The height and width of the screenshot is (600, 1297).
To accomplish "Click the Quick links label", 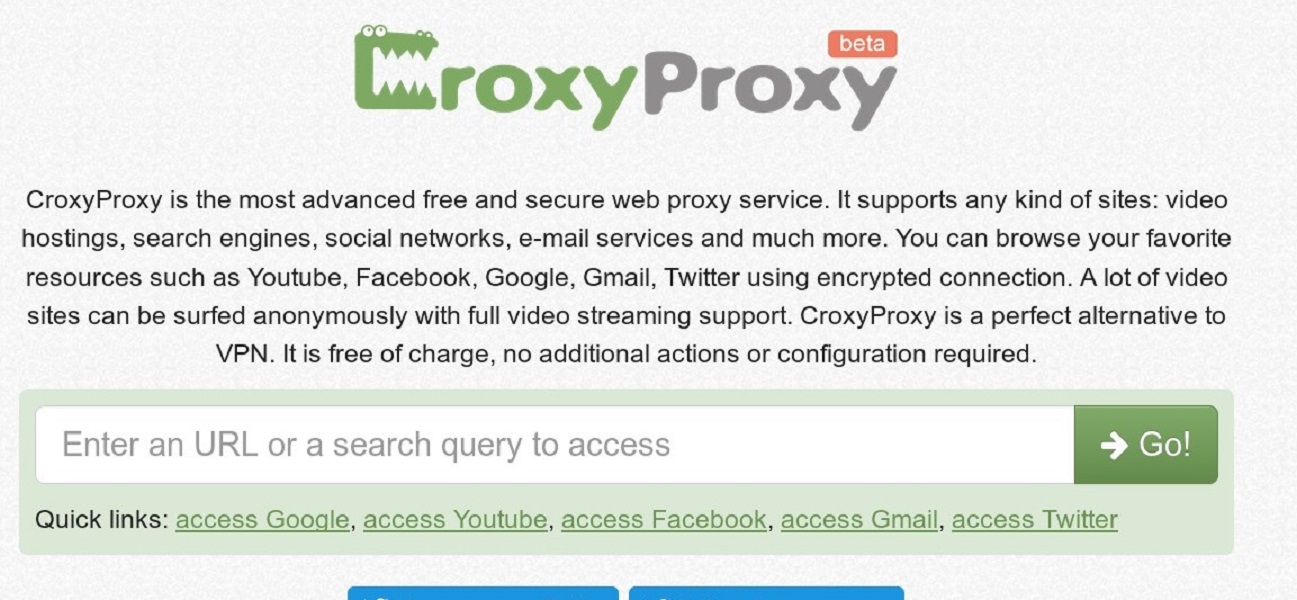I will point(103,520).
